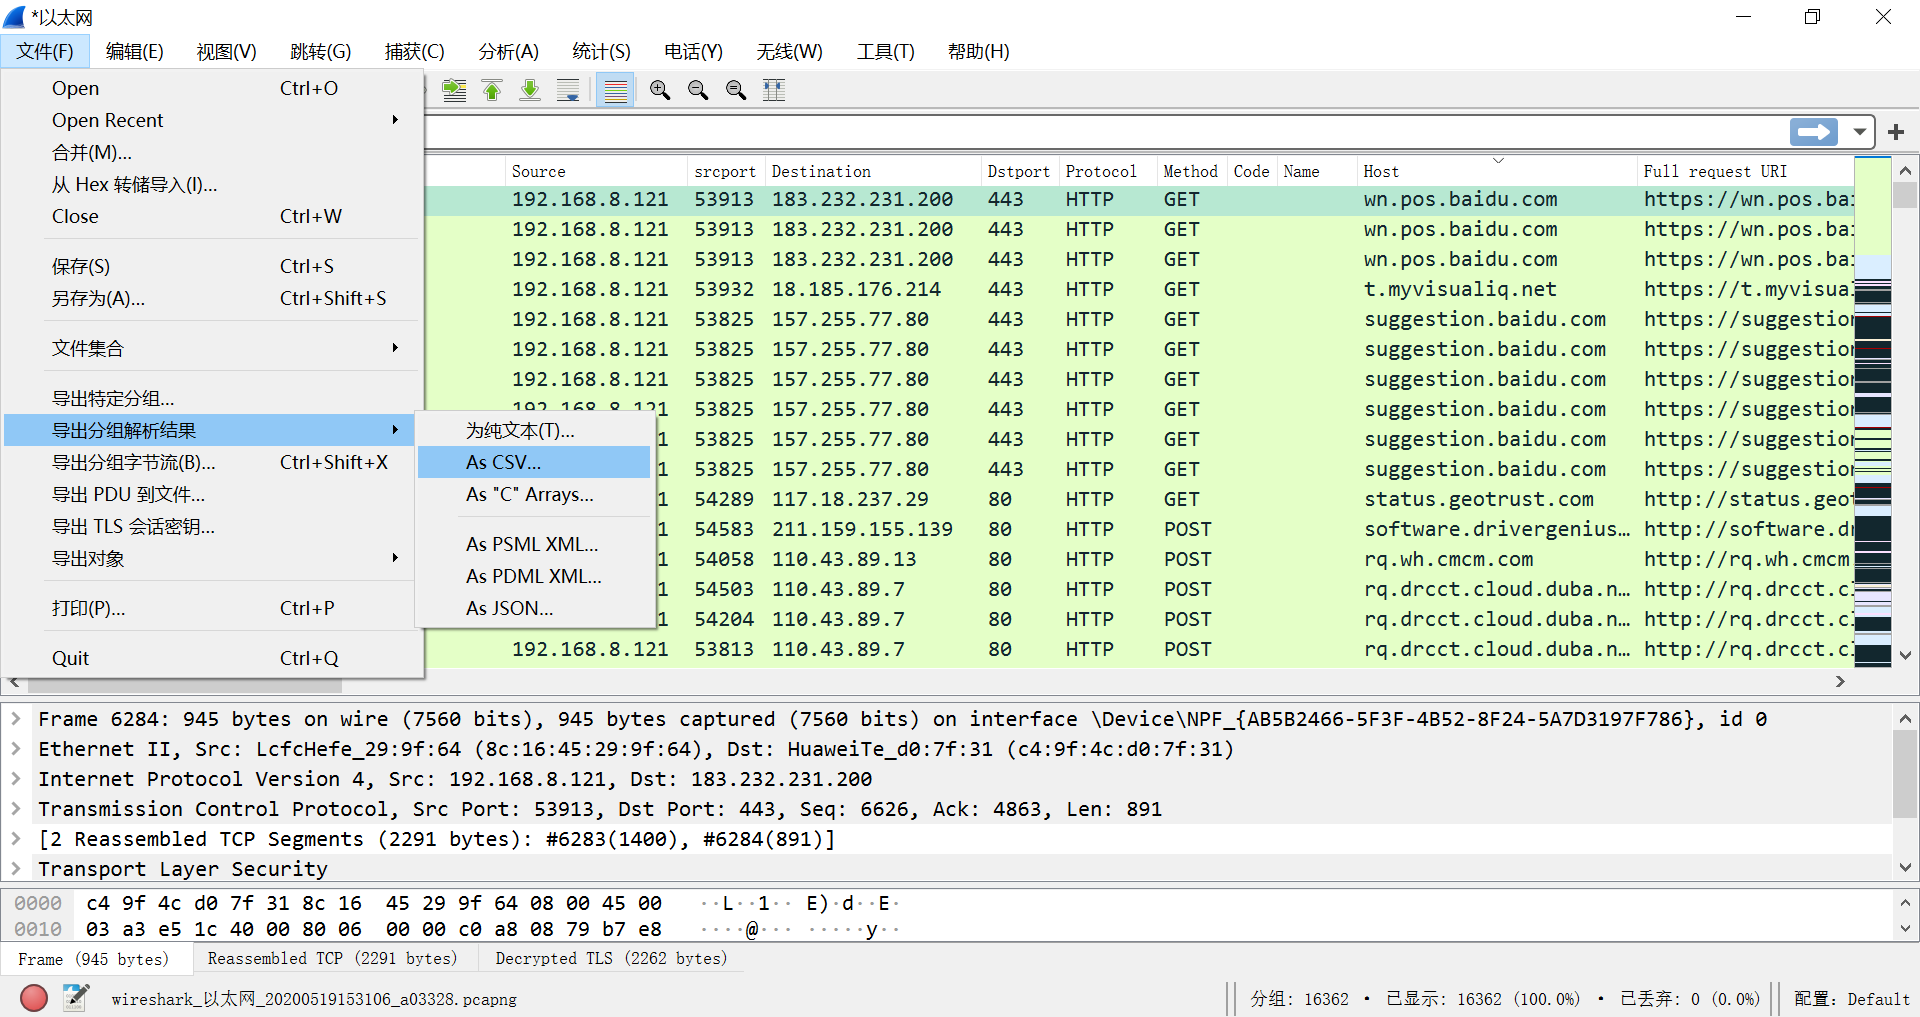Jump to first packet with up-arrow icon
The height and width of the screenshot is (1017, 1920).
coord(492,90)
